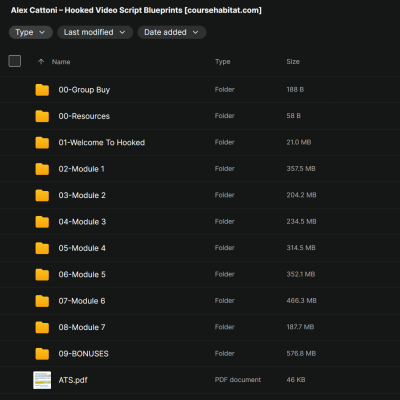Click the 188 B size value
The image size is (400, 400).
point(295,89)
